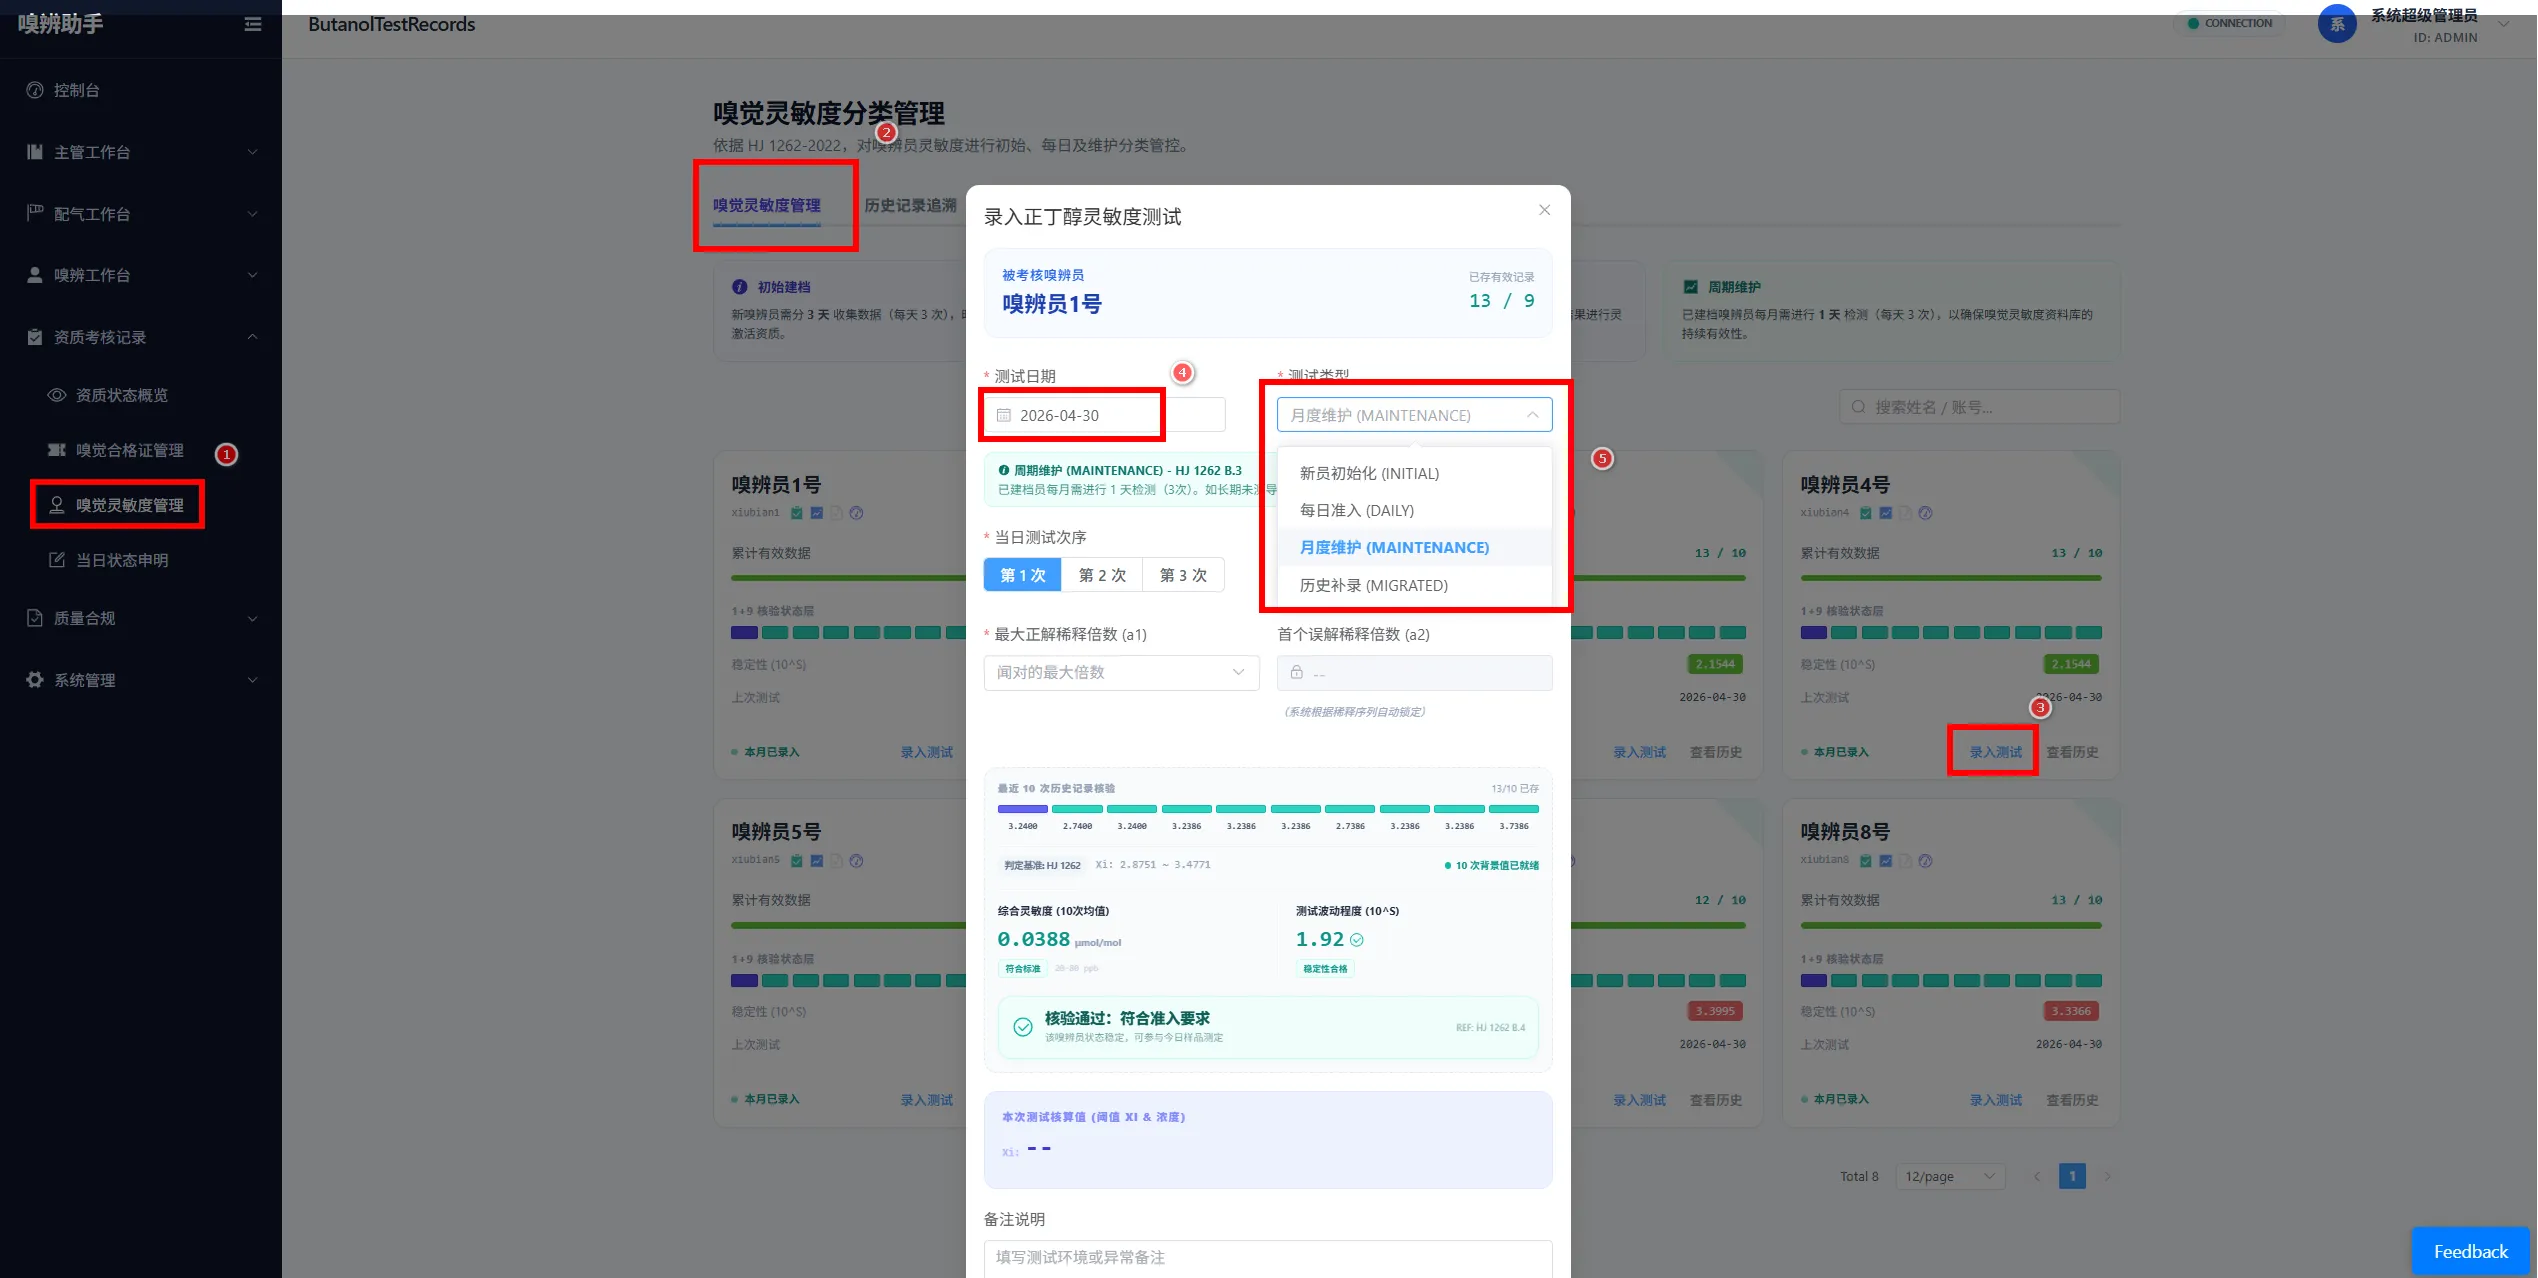2538x1278 pixels.
Task: Open the 测试日期 date picker
Action: coord(1105,415)
